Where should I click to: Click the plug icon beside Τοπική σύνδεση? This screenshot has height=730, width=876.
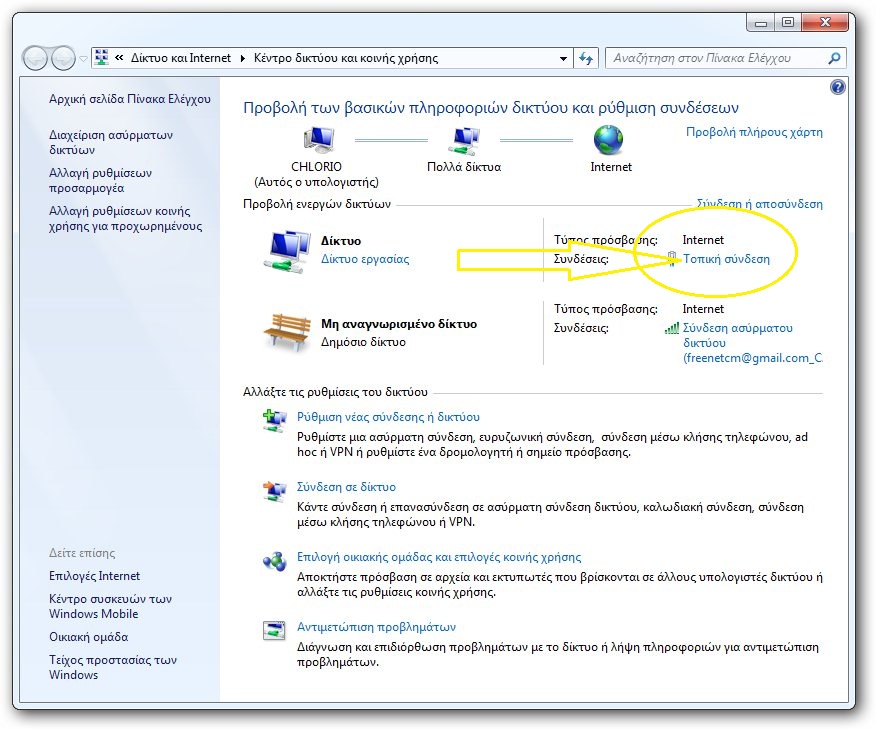673,259
